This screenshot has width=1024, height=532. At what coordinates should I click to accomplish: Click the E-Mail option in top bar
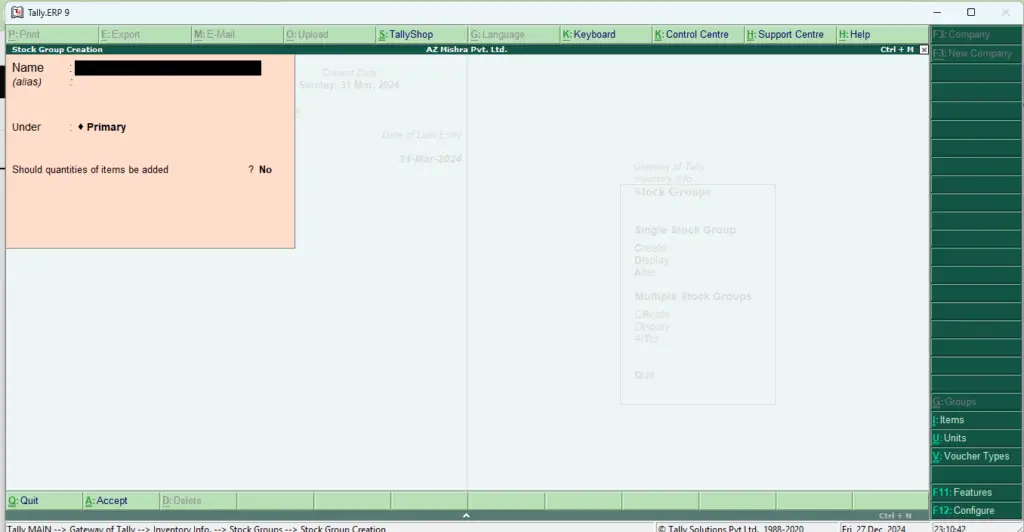(x=238, y=35)
